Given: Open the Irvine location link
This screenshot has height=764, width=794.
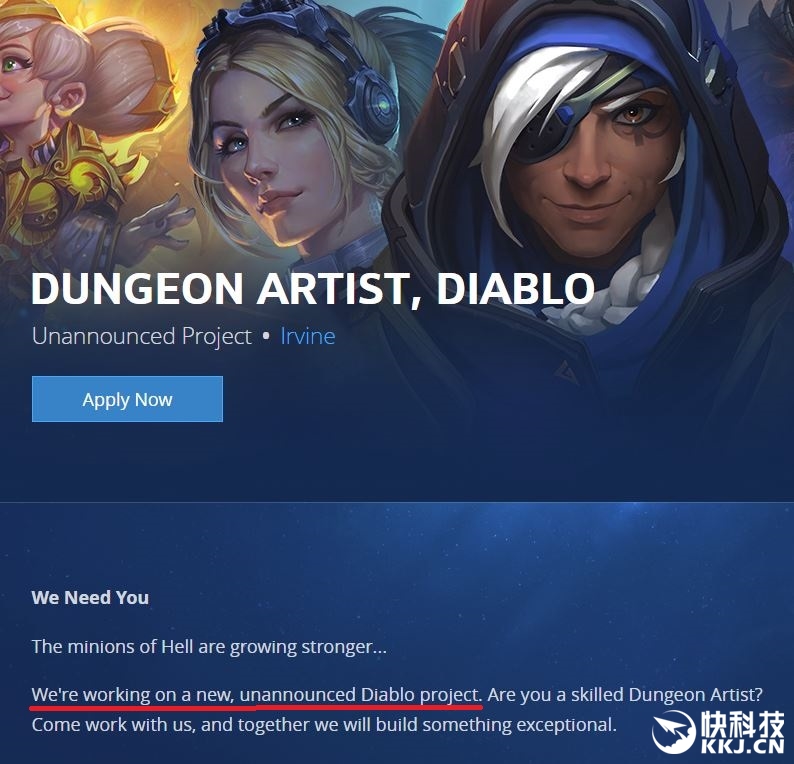Looking at the screenshot, I should click(x=308, y=336).
